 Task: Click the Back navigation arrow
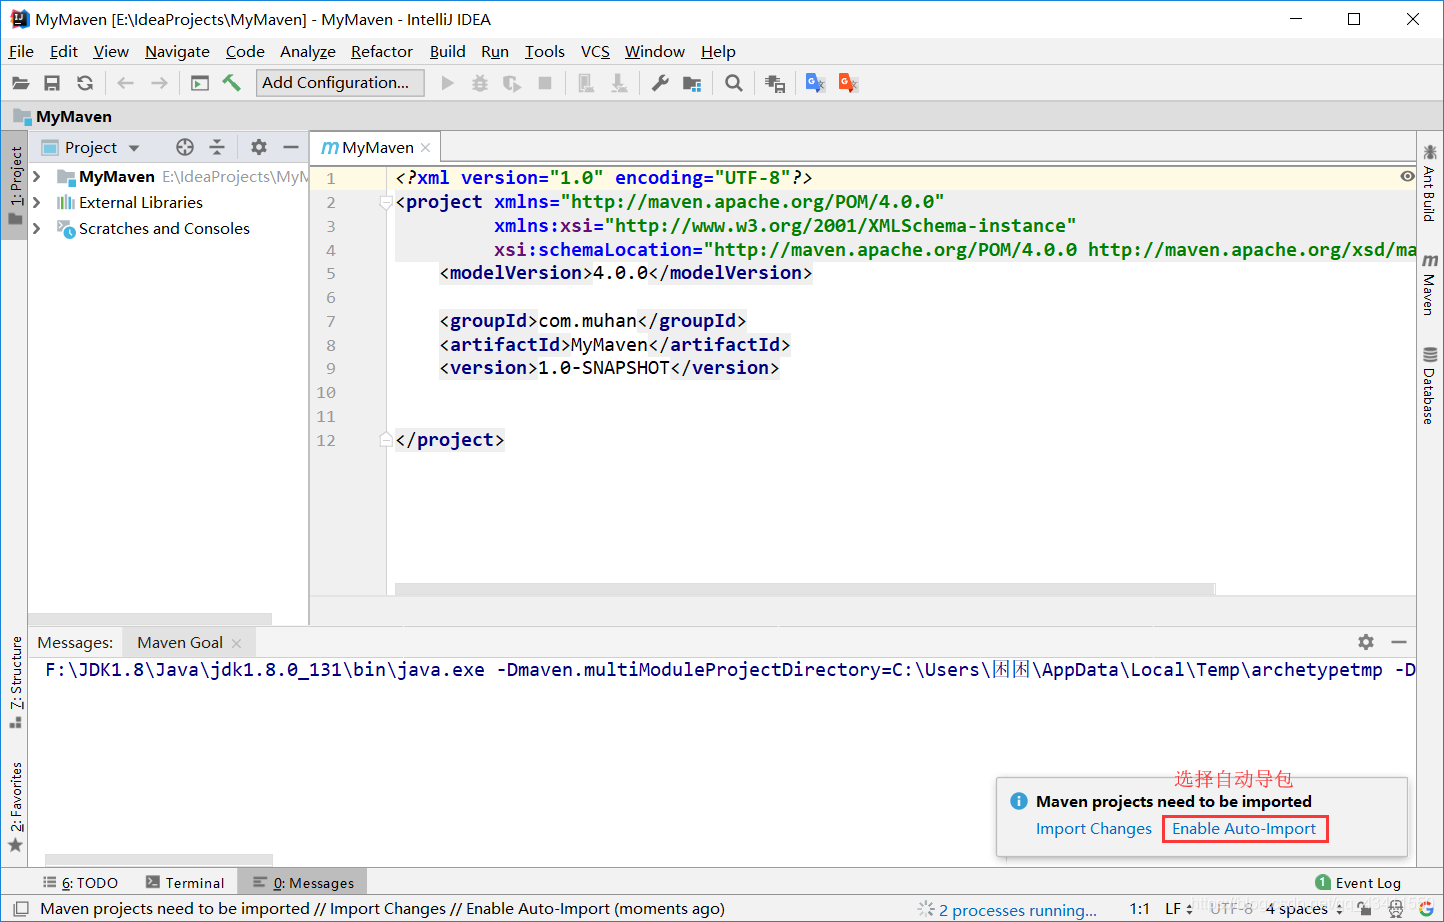pyautogui.click(x=126, y=83)
